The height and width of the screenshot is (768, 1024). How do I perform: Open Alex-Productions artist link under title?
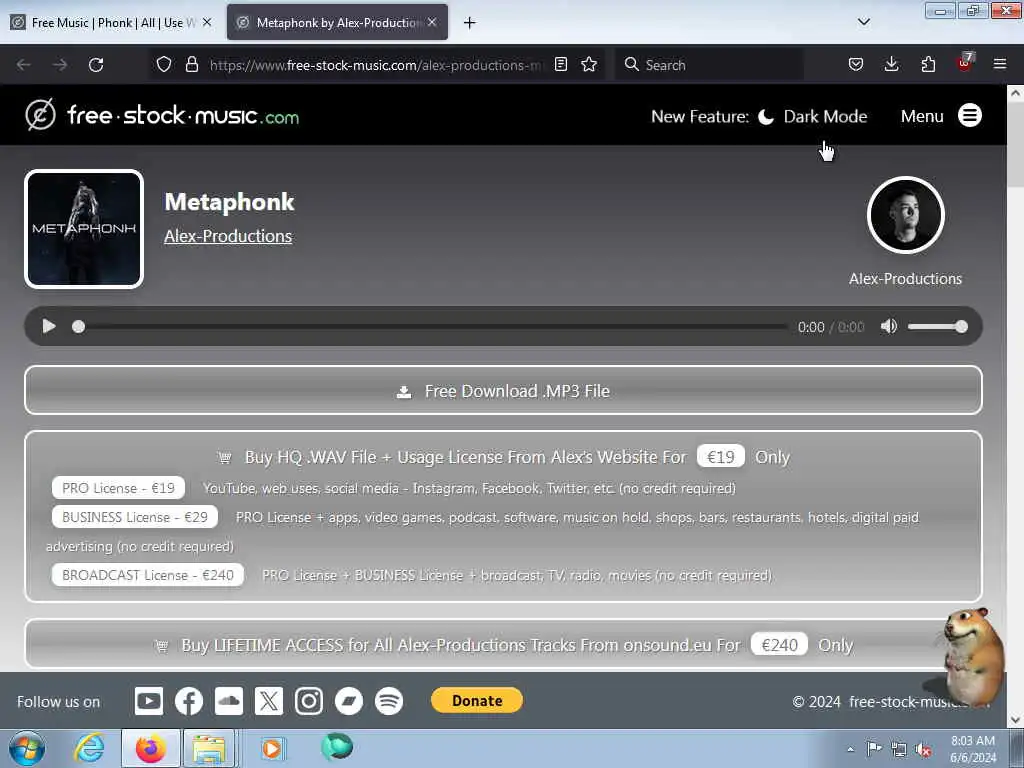[228, 236]
